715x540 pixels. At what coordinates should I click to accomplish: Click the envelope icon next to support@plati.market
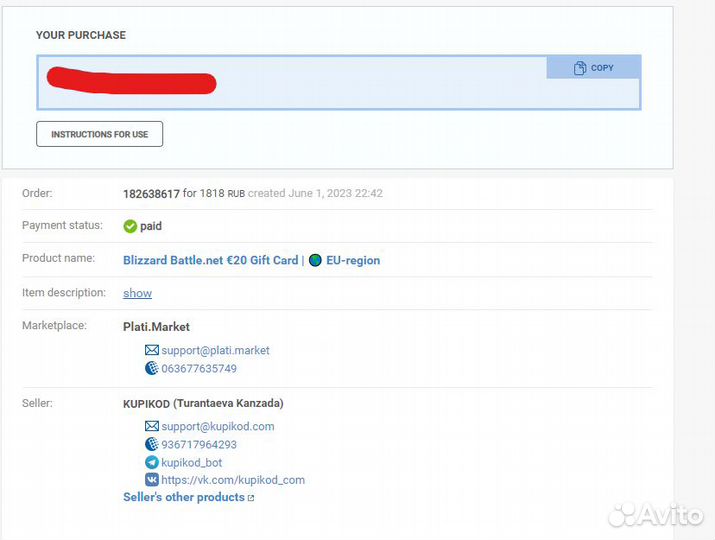click(x=152, y=351)
